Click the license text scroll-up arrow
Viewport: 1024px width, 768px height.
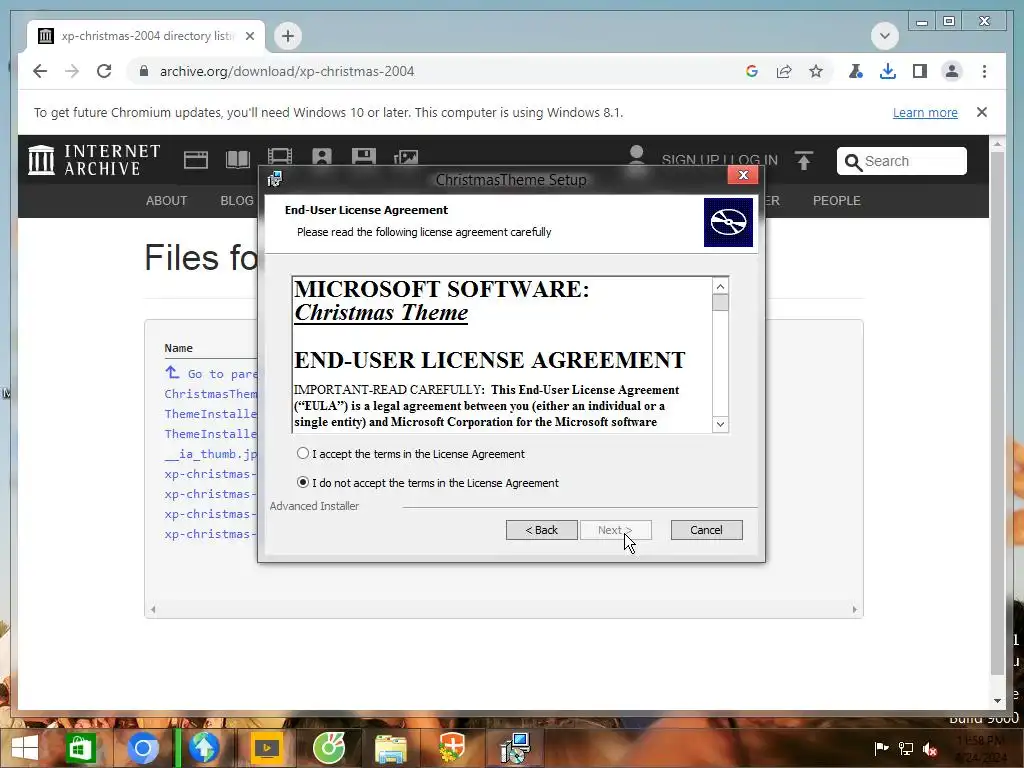point(720,286)
